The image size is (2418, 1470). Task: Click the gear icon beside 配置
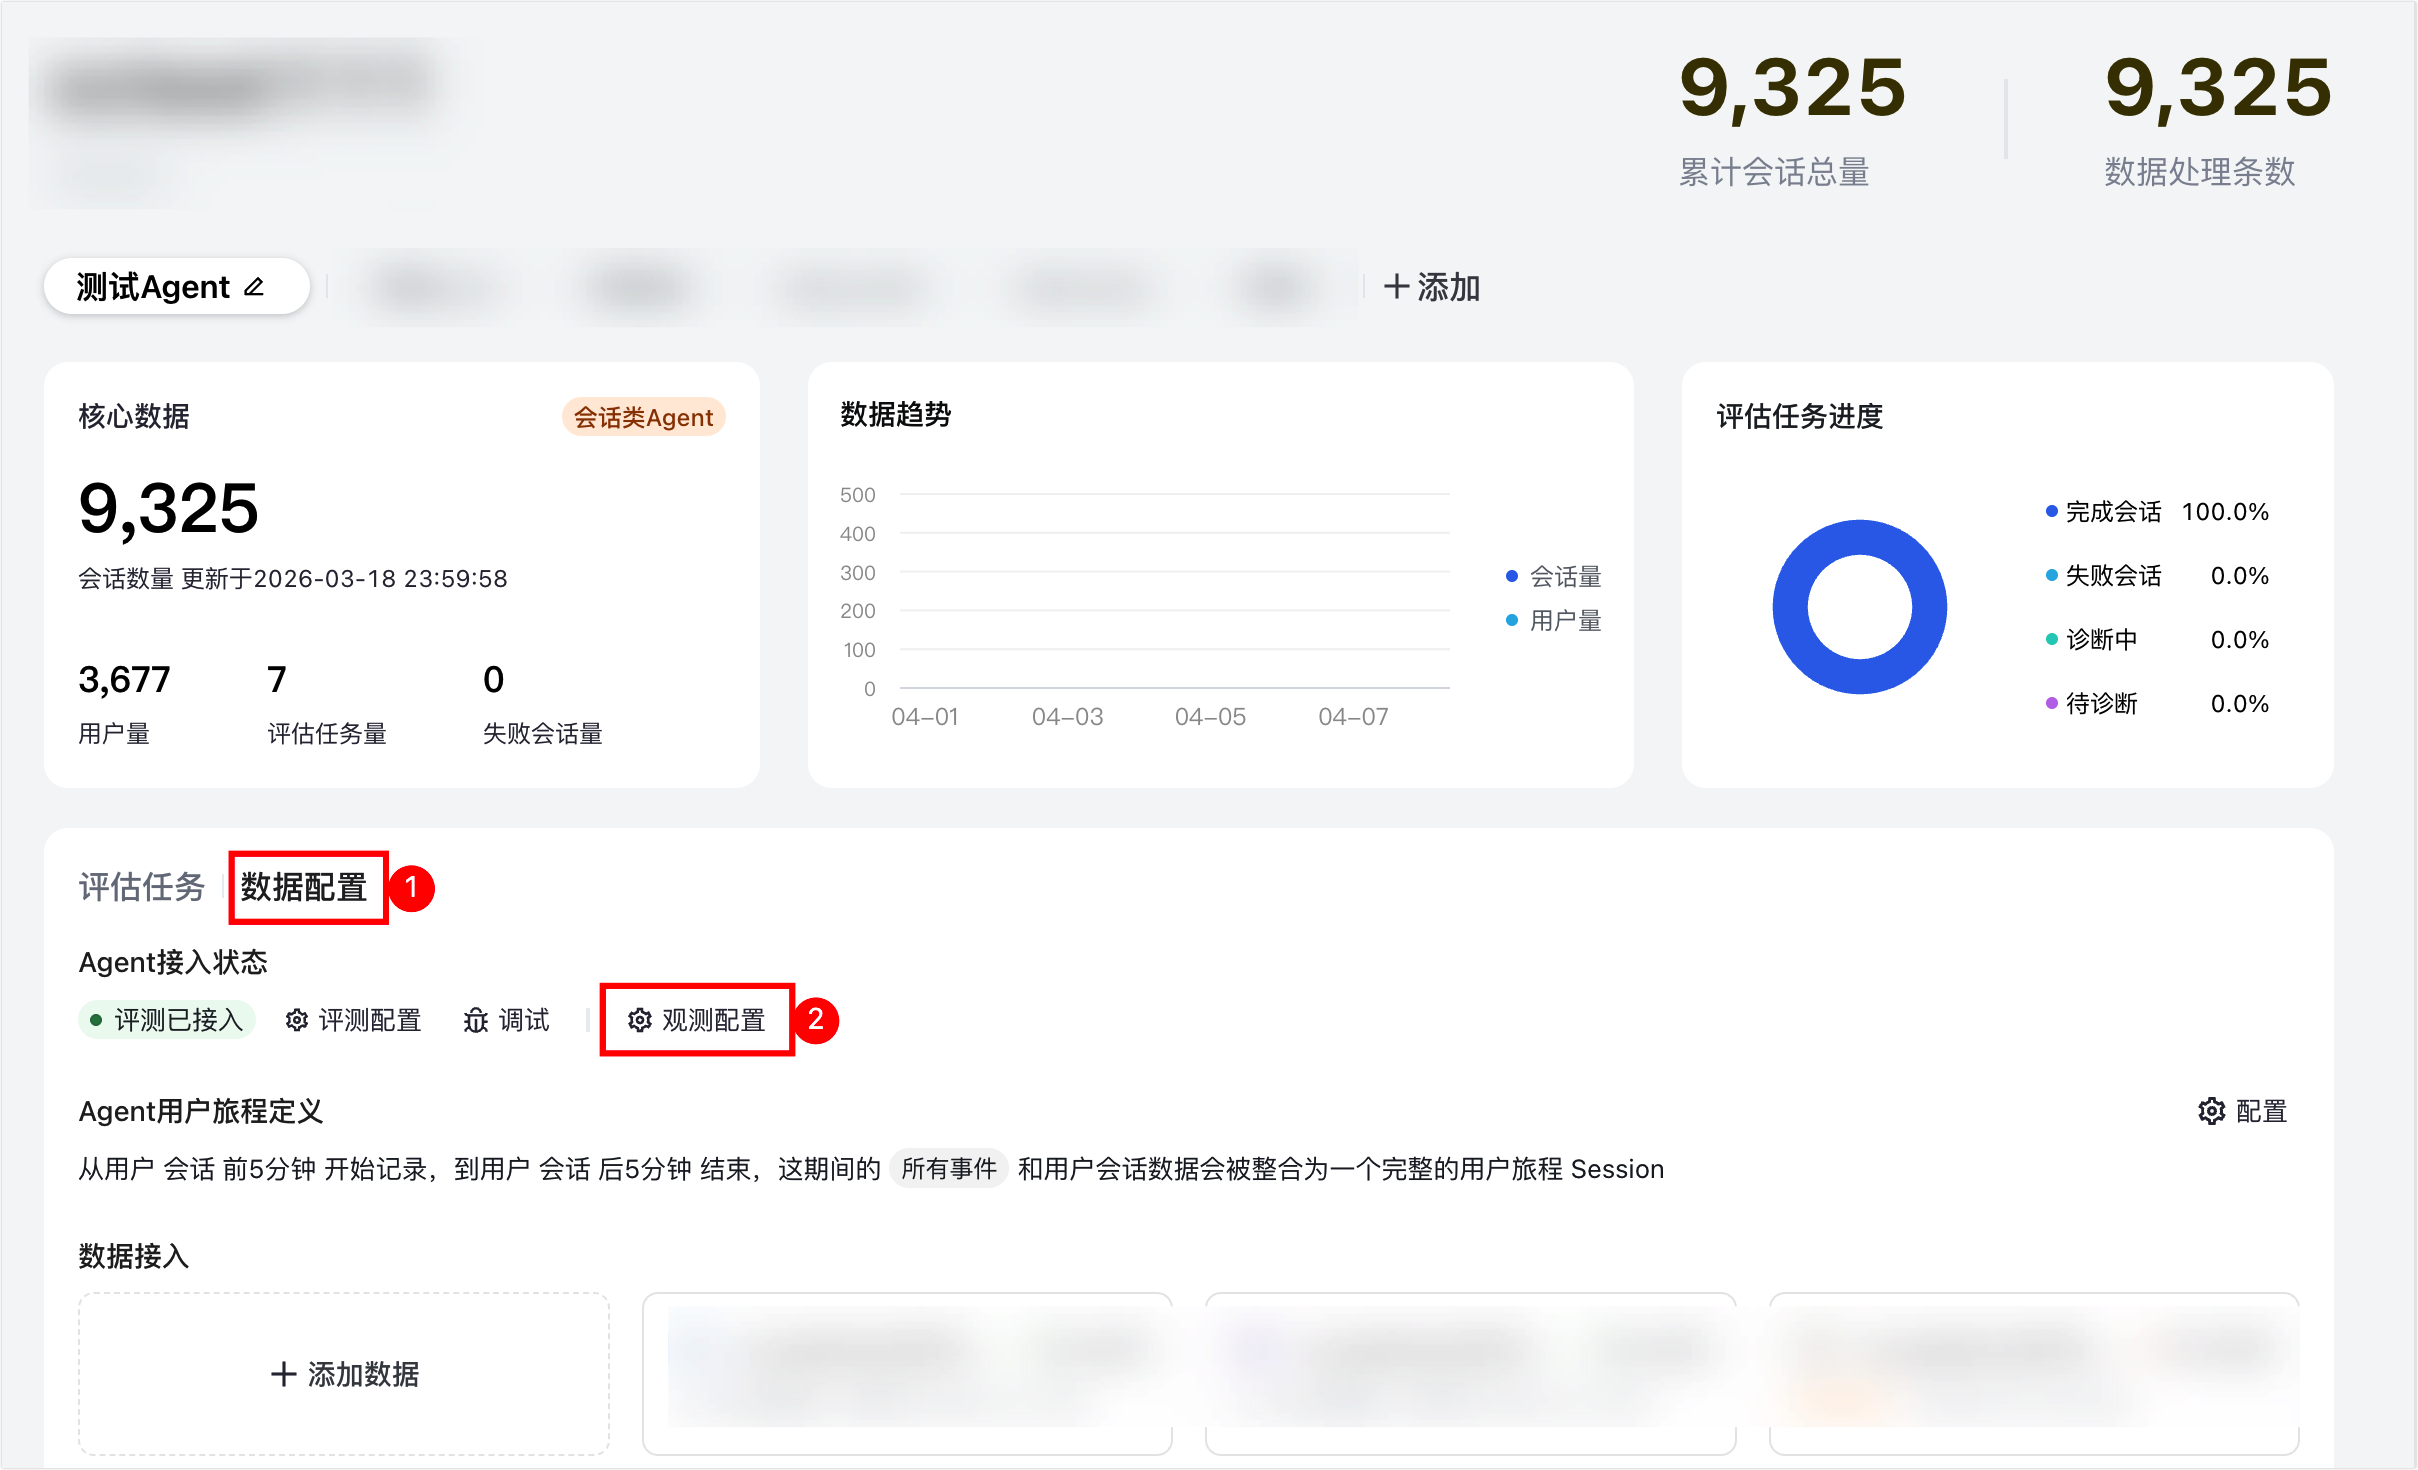2211,1111
